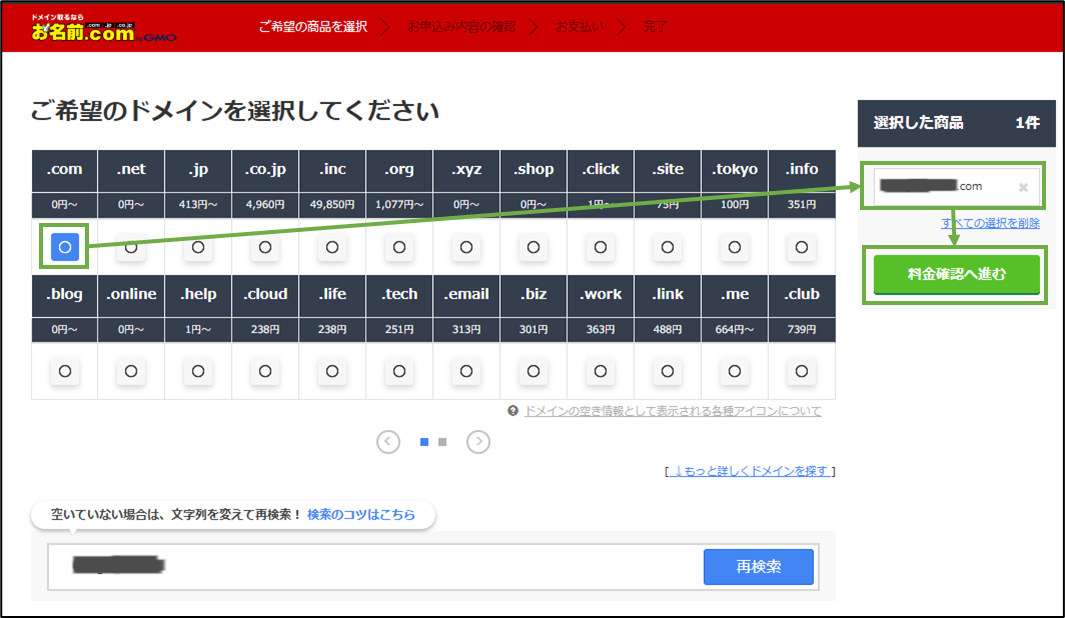Select the .work domain option
This screenshot has width=1065, height=618.
coord(600,371)
